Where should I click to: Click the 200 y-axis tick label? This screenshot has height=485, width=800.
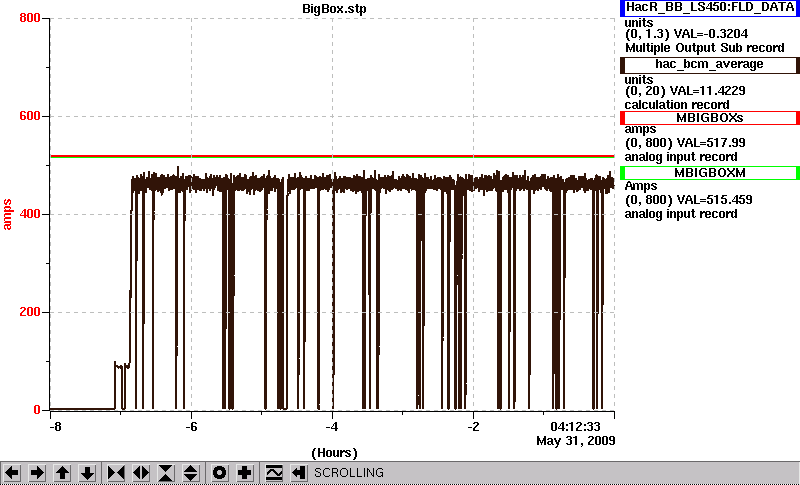click(x=30, y=312)
